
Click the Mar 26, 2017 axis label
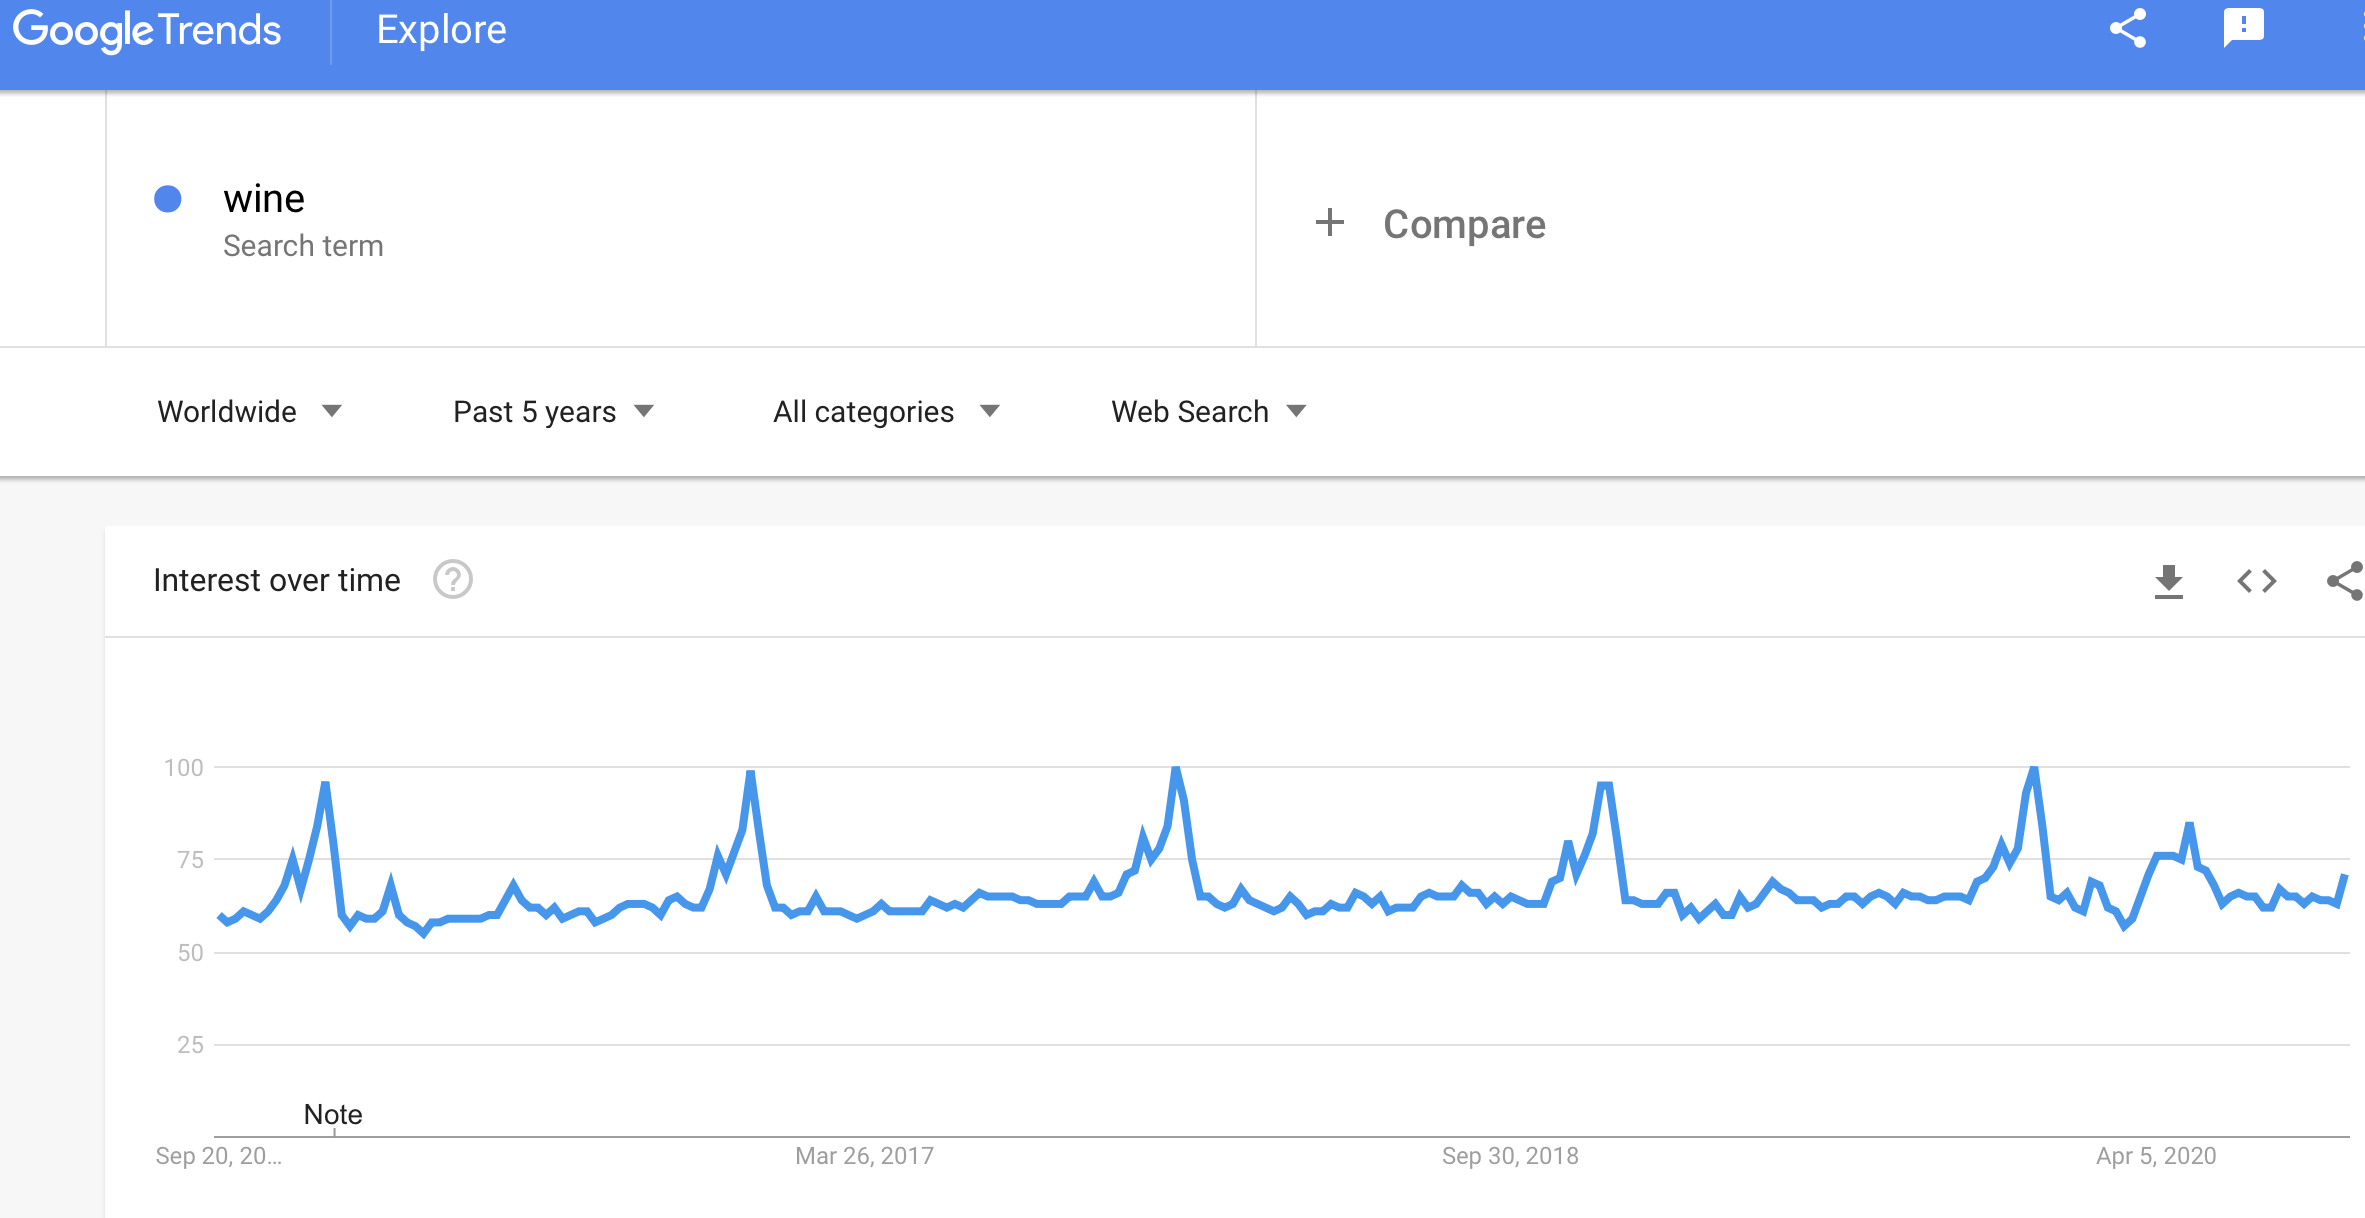(864, 1156)
